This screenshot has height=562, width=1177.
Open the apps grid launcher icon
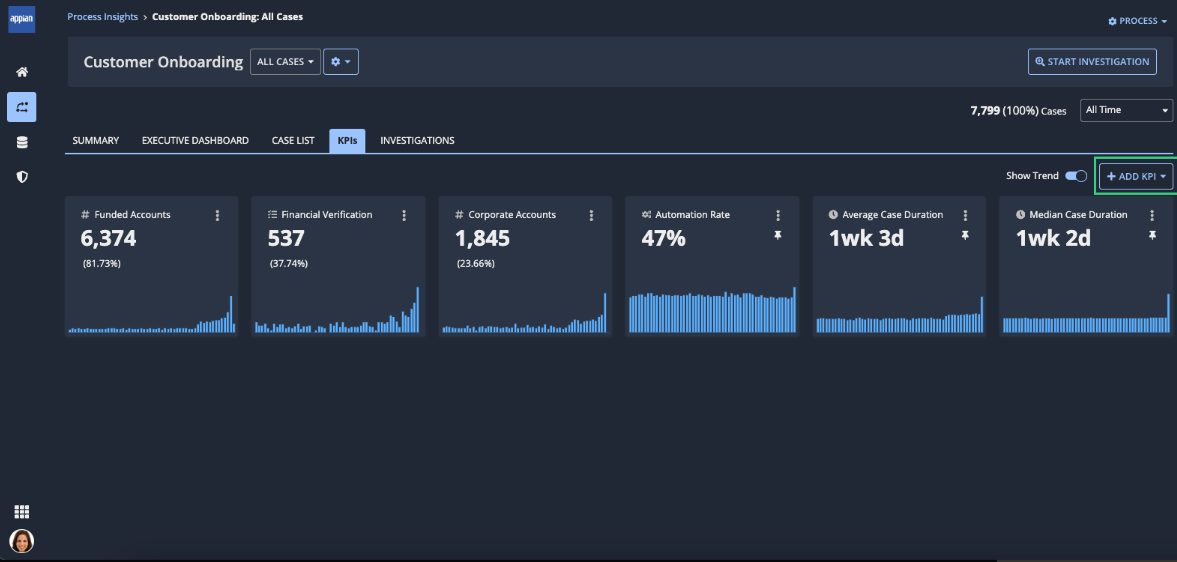21,511
